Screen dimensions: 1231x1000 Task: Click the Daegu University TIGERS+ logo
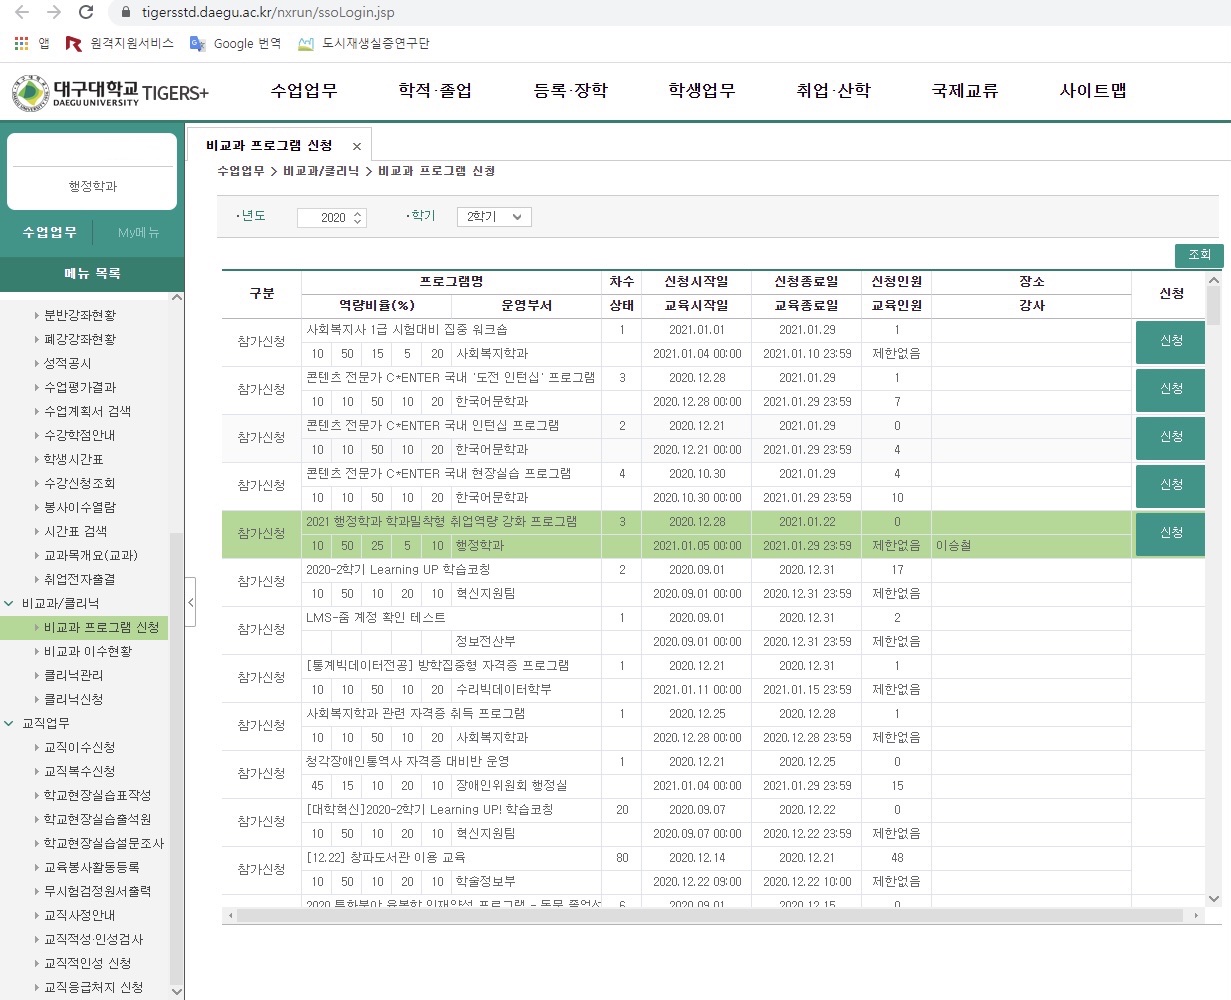110,92
